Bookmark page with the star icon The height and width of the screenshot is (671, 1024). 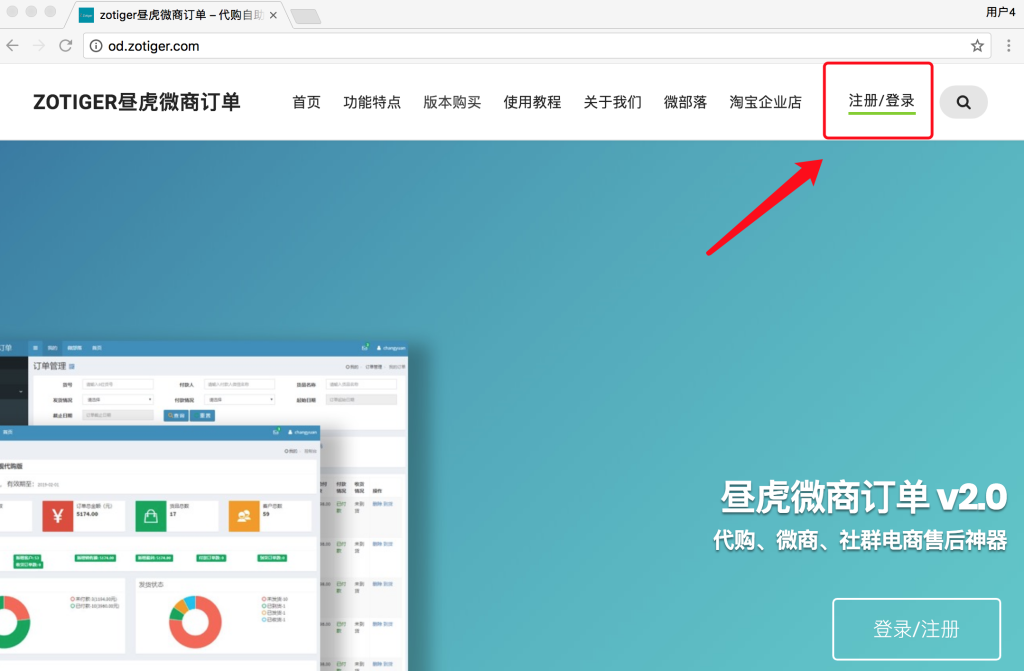(x=977, y=46)
